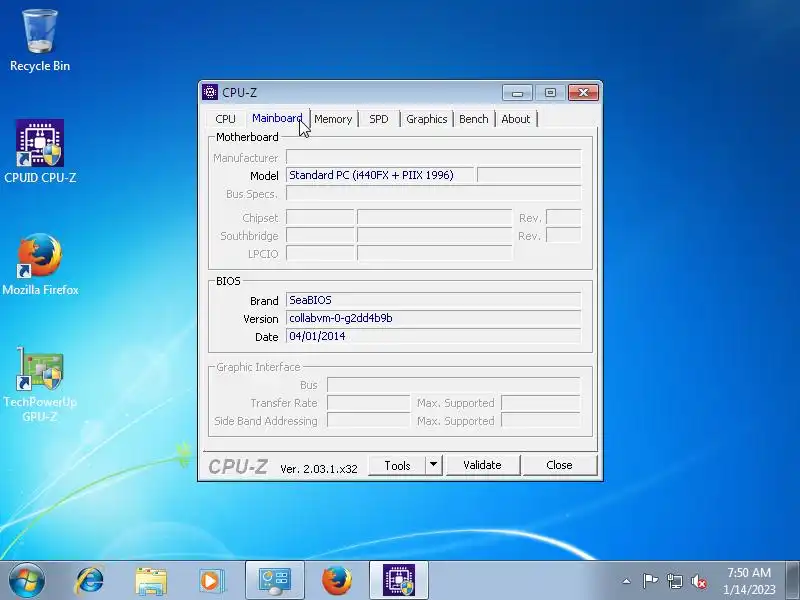Click the Graphic Interface group label

click(x=258, y=367)
